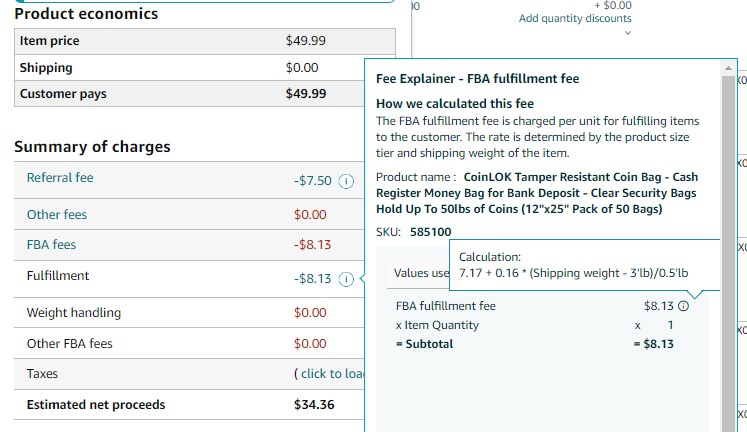Image resolution: width=747 pixels, height=432 pixels.
Task: Click the scrollbar up arrow in Fee Explainer
Action: click(728, 68)
